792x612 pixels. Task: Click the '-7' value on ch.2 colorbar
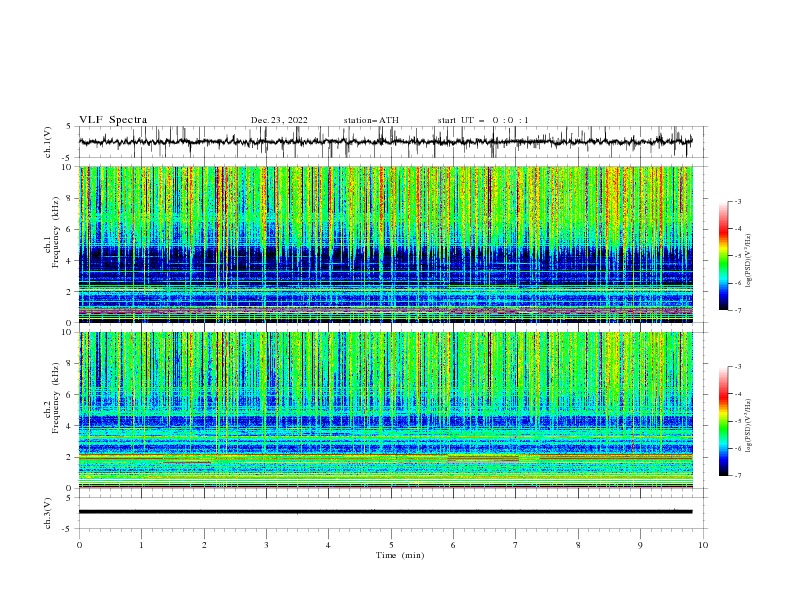[737, 475]
